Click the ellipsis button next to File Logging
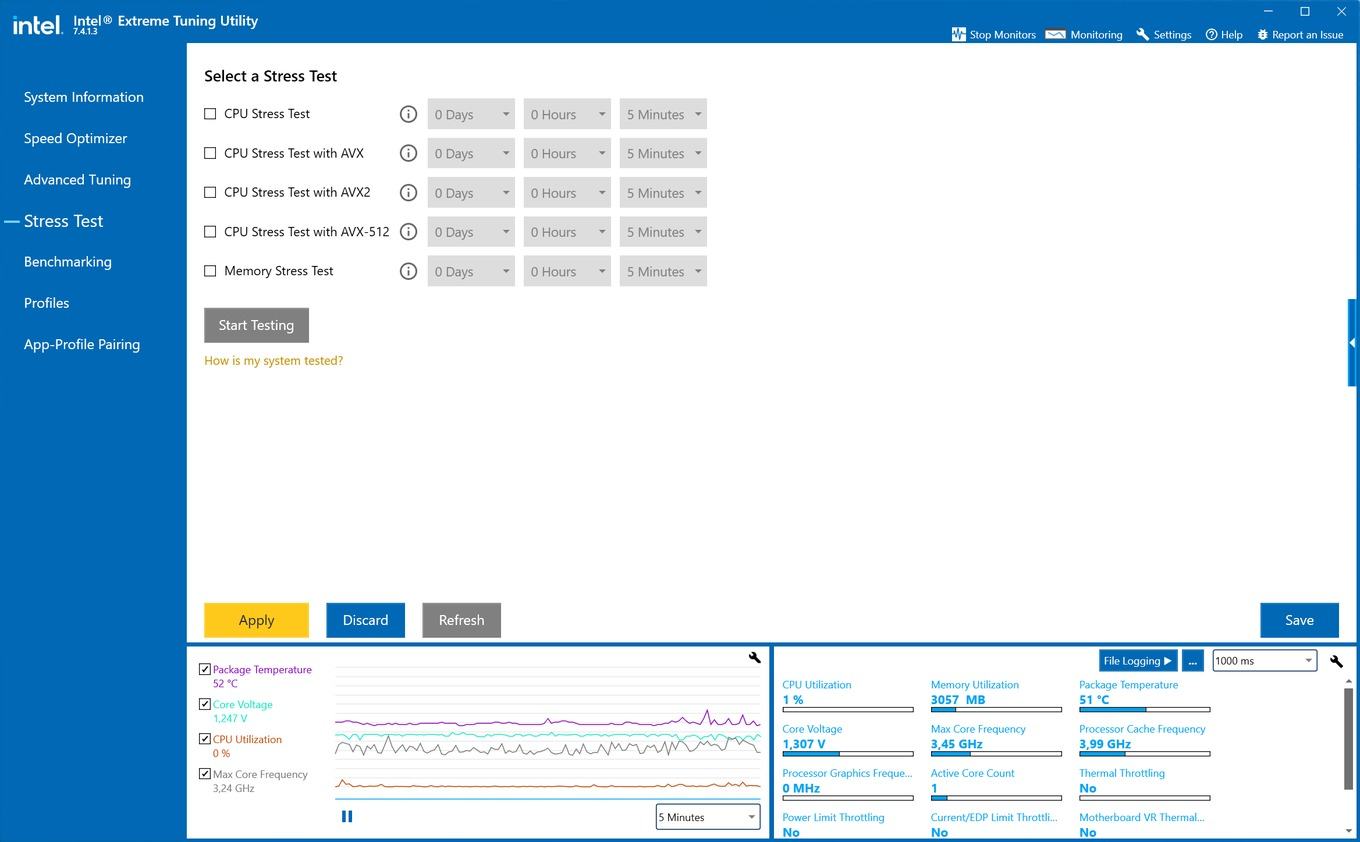This screenshot has width=1360, height=842. [x=1192, y=661]
